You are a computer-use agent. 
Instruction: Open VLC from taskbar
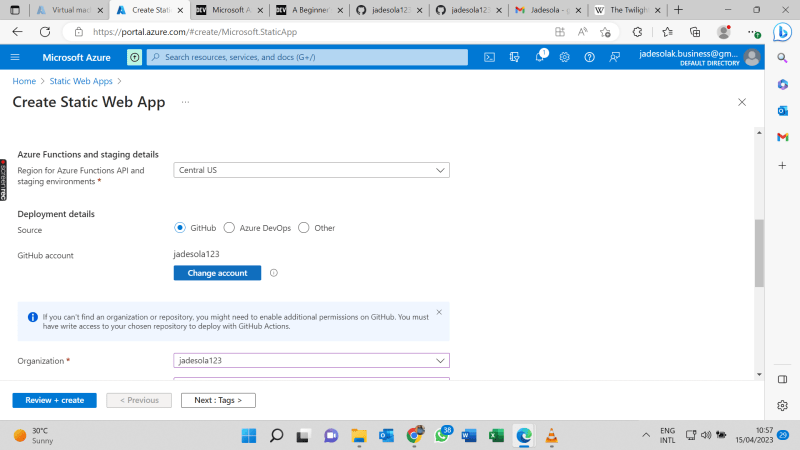(552, 436)
